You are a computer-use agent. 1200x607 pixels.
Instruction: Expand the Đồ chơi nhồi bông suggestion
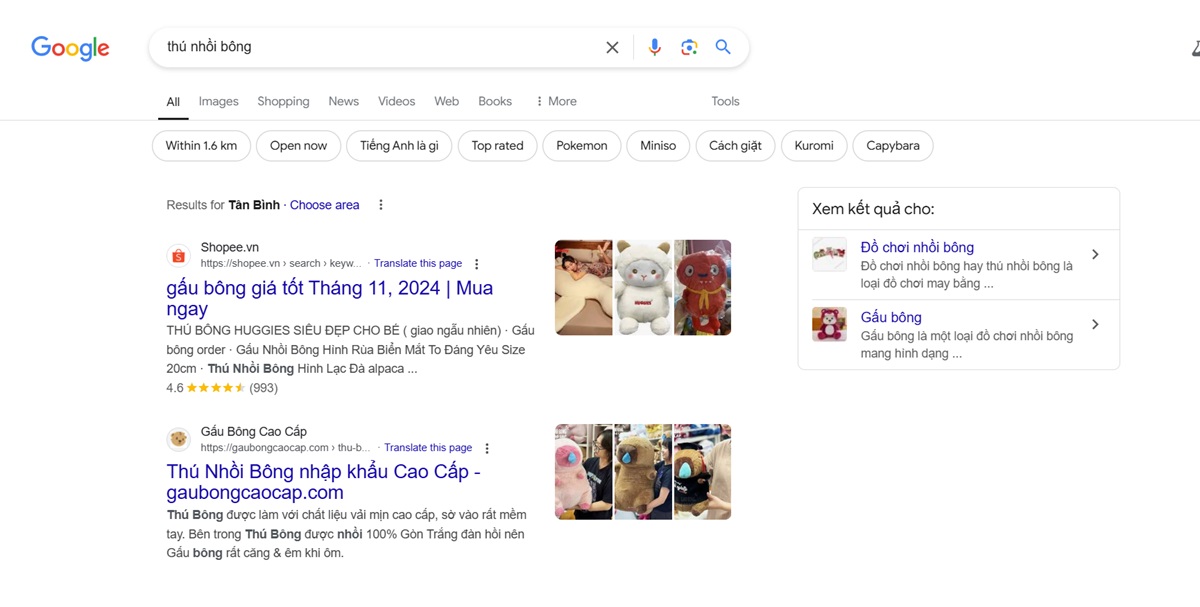(1095, 255)
